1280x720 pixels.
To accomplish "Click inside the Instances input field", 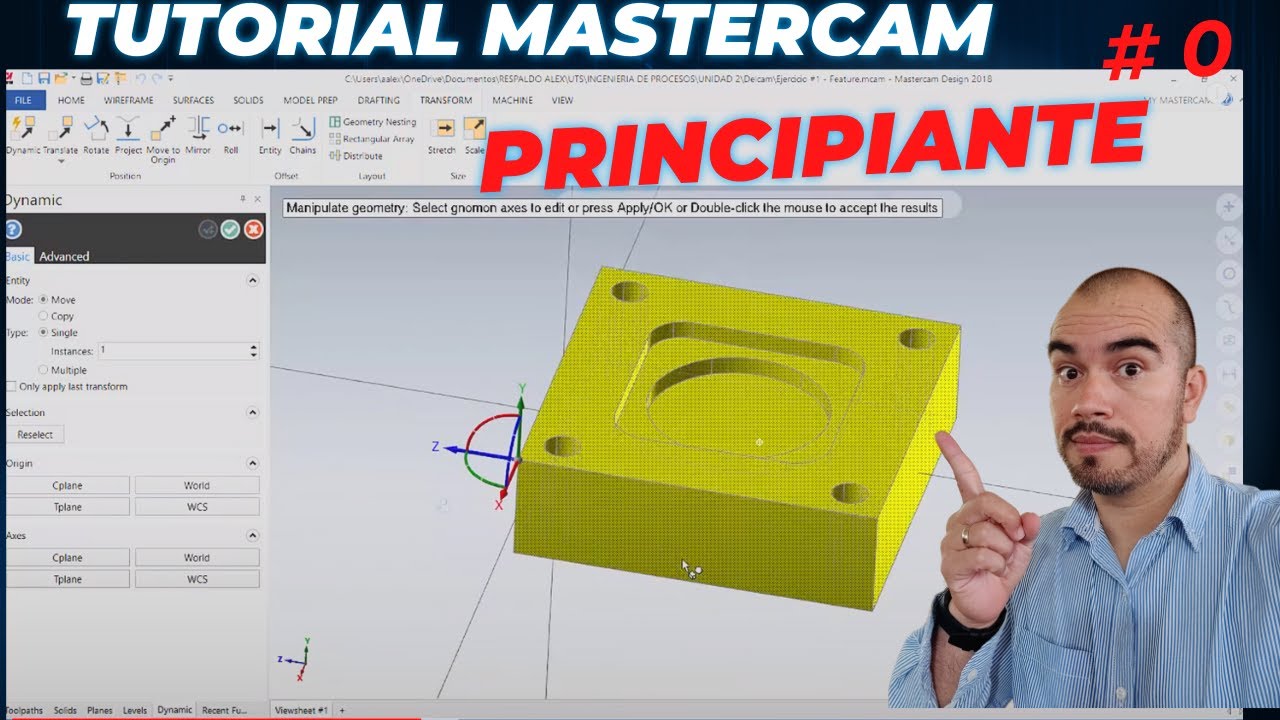I will pyautogui.click(x=172, y=351).
